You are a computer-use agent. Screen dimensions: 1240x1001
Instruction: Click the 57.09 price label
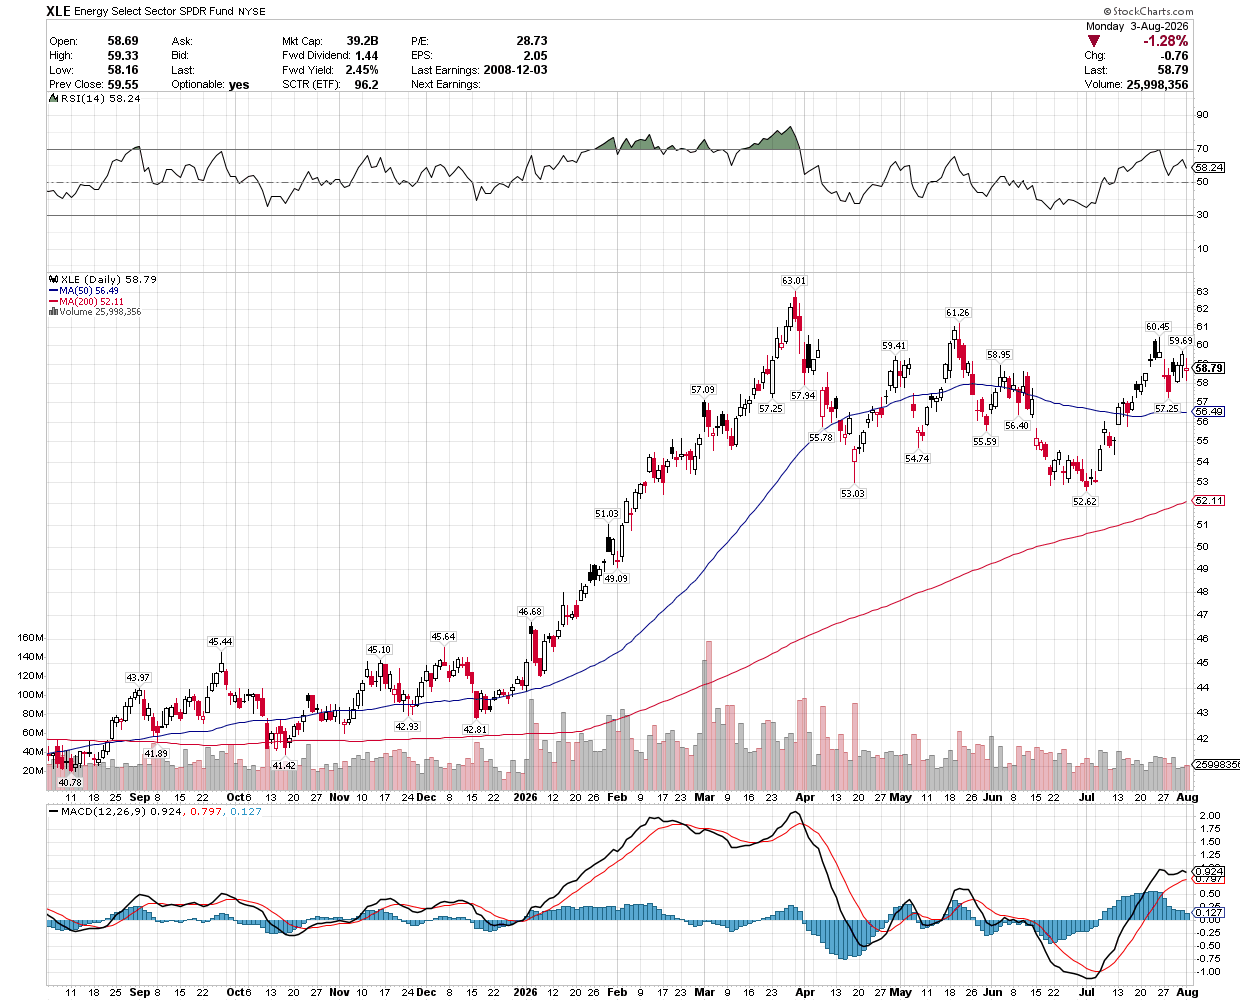(x=703, y=390)
